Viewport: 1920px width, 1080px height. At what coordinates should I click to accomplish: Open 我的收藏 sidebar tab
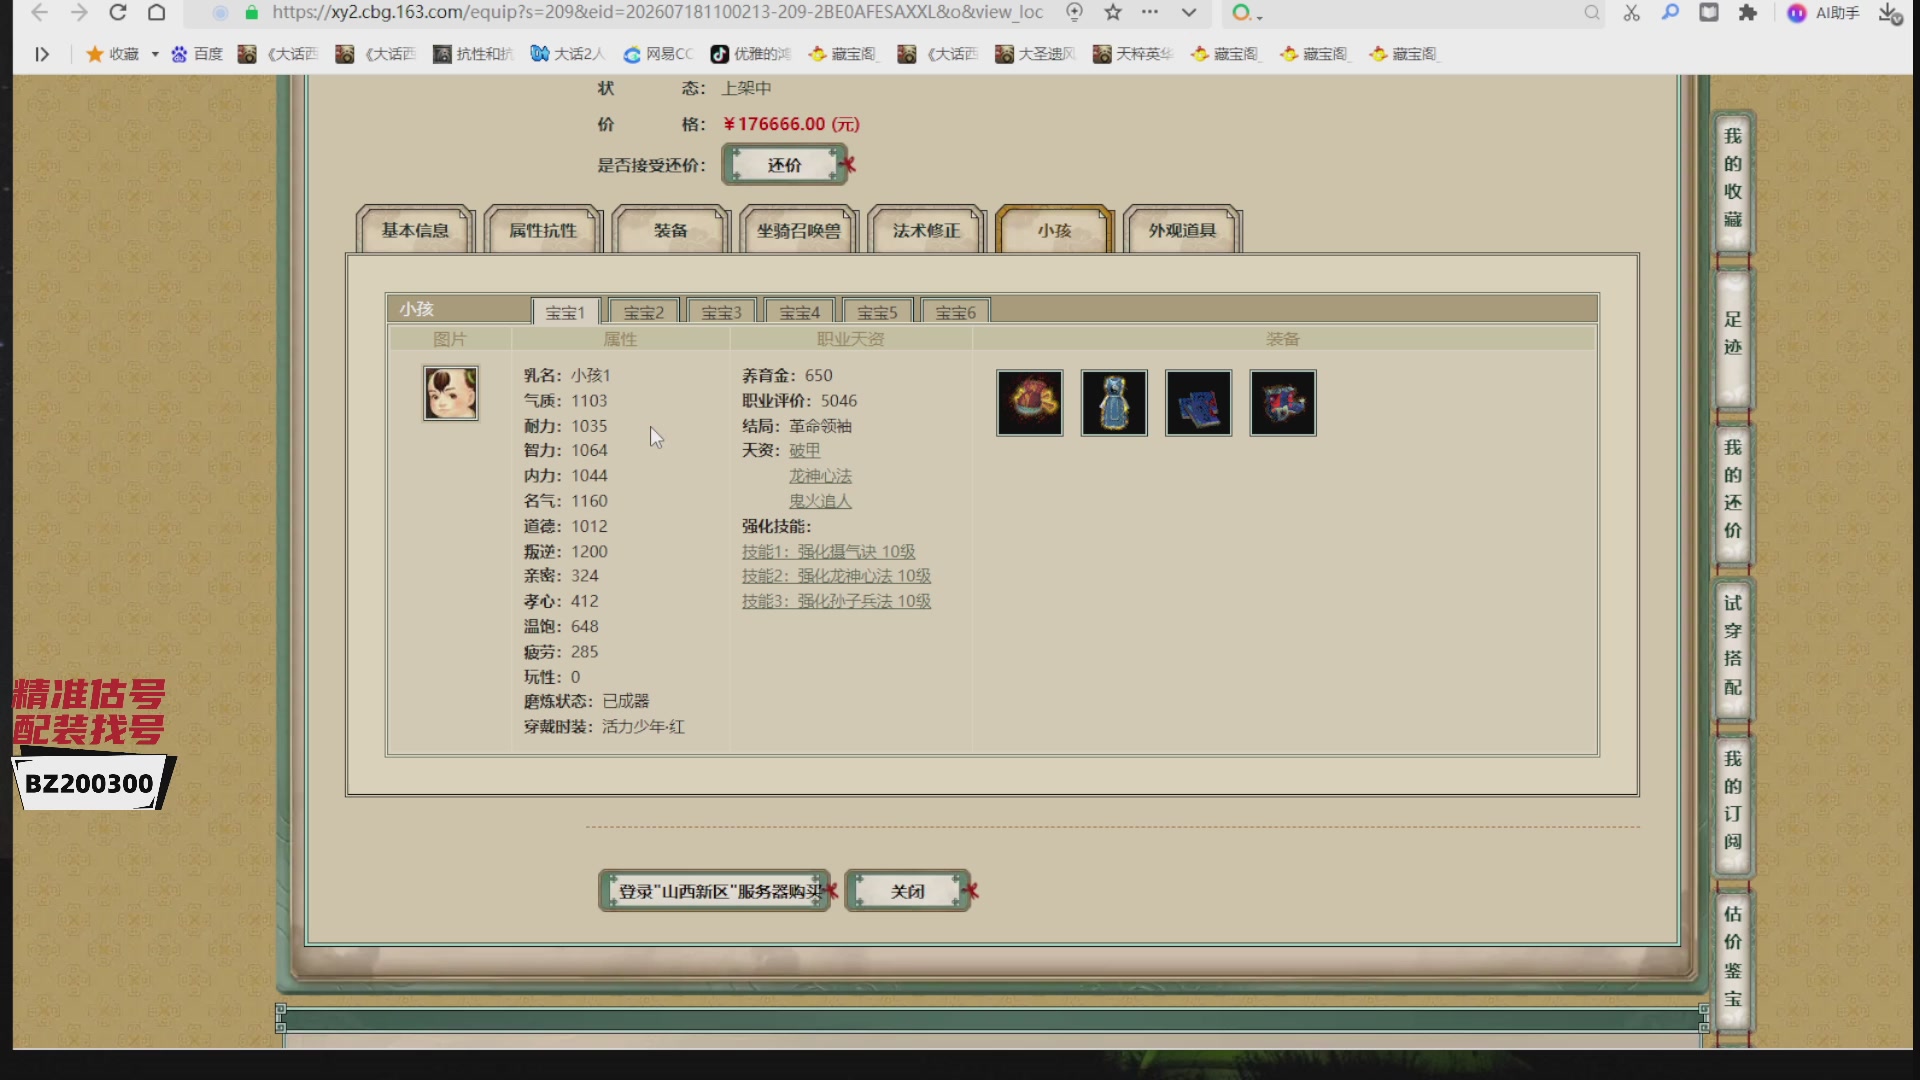pyautogui.click(x=1733, y=178)
